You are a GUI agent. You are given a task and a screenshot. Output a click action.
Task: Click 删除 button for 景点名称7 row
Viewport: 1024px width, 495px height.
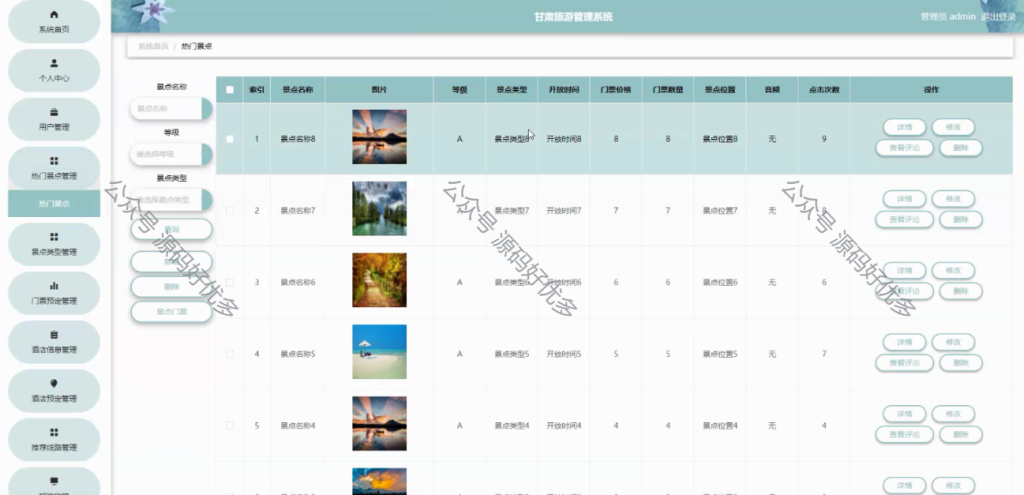961,219
